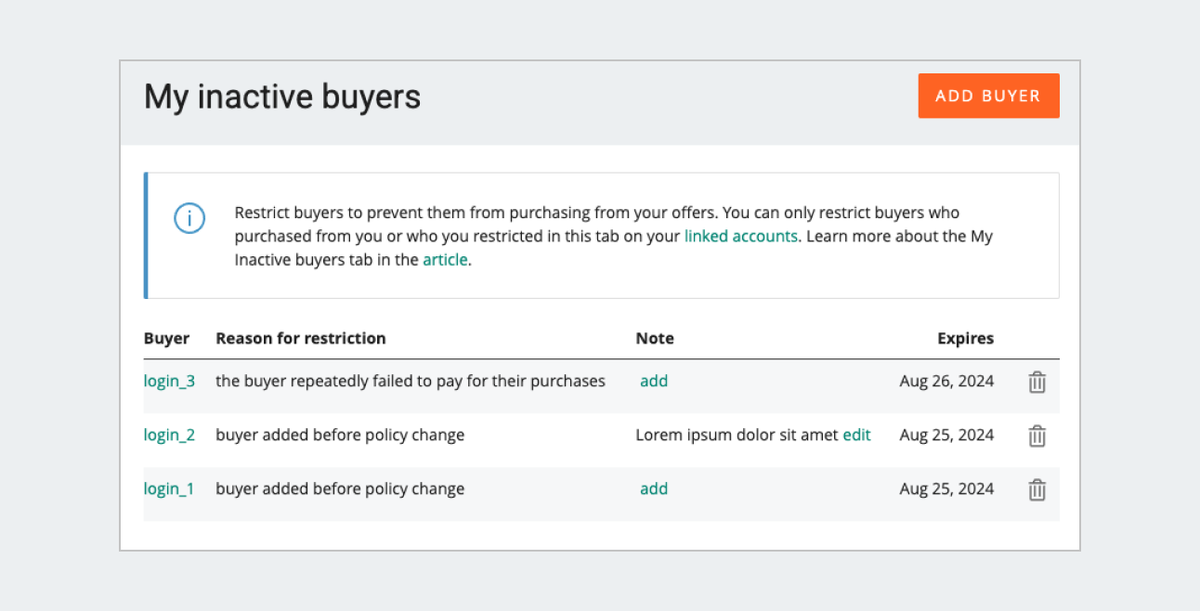Click the Expires column header
The image size is (1200, 611).
click(965, 338)
